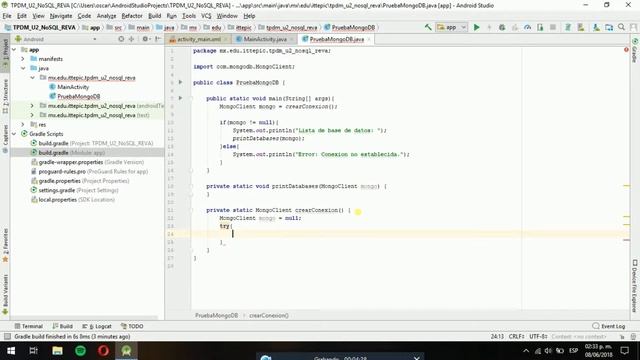Open the profiler gauge icon in the toolbar
The height and width of the screenshot is (360, 640).
(x=527, y=27)
